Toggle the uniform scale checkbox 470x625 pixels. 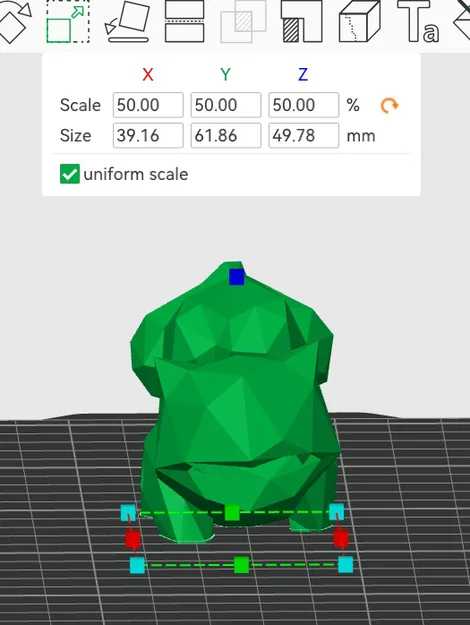[70, 174]
